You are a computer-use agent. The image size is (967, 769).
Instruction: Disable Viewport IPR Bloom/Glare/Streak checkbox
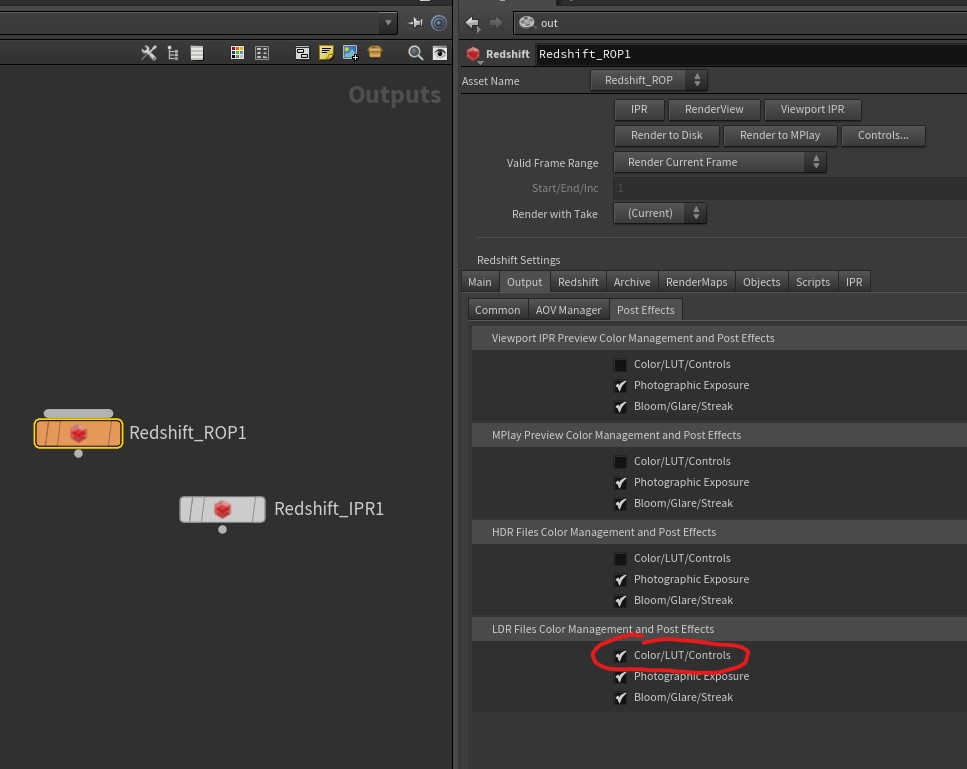pyautogui.click(x=620, y=407)
